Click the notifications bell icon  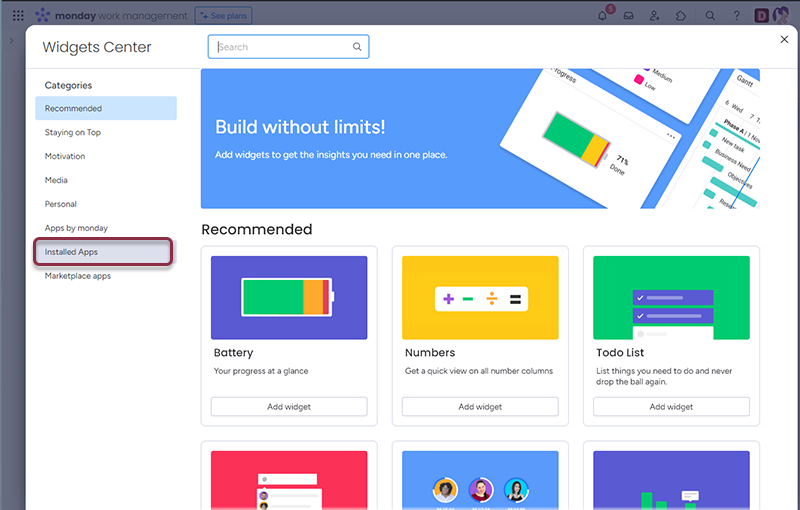[602, 16]
